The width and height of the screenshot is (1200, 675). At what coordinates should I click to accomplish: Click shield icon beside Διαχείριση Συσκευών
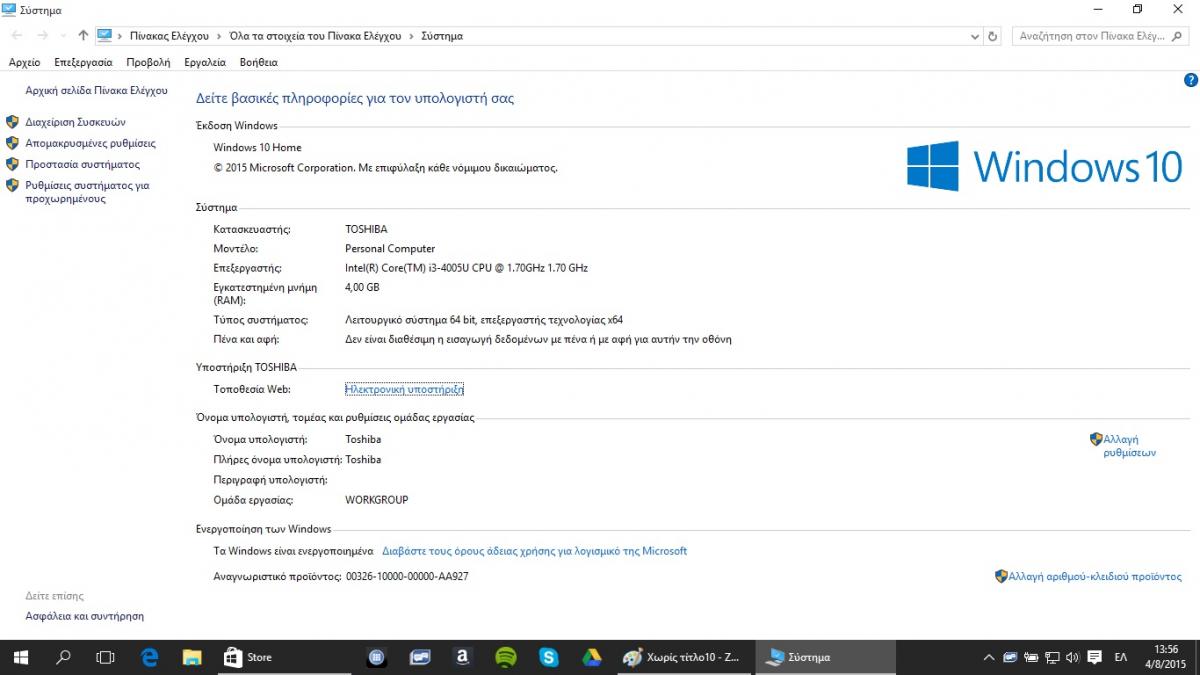coord(12,122)
